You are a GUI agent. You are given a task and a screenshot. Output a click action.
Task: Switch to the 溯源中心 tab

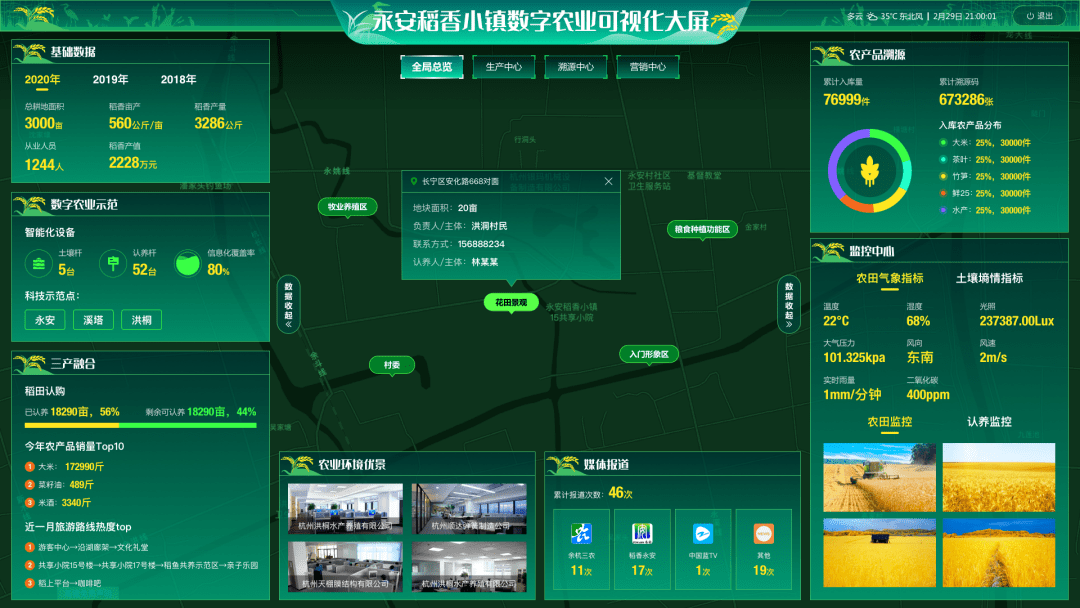[575, 67]
